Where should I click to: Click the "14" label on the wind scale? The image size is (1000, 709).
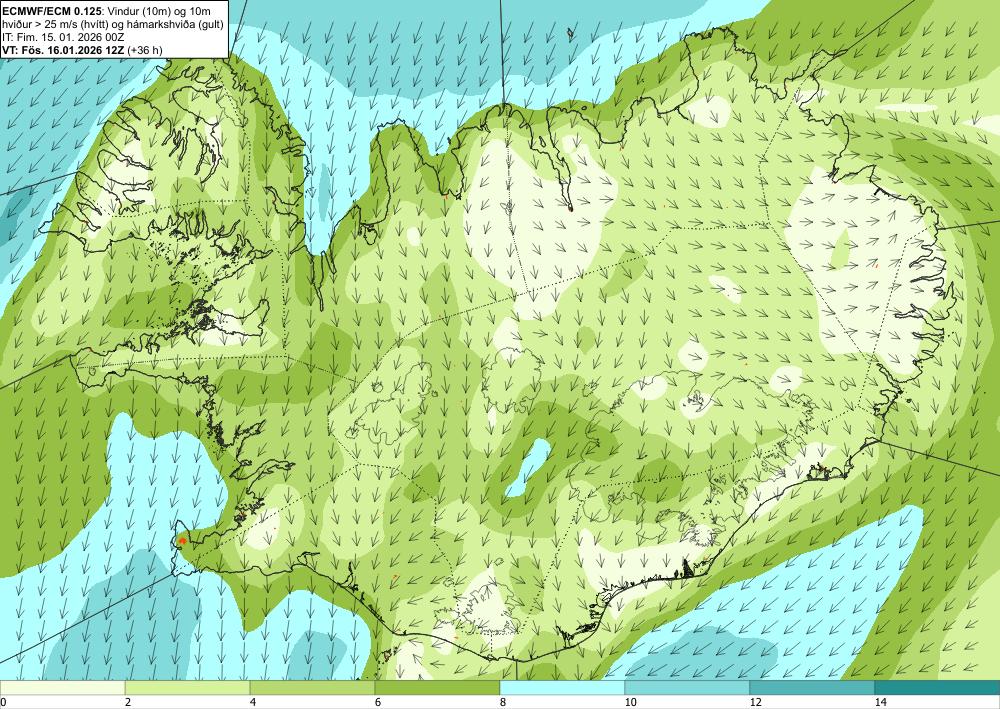tap(881, 702)
